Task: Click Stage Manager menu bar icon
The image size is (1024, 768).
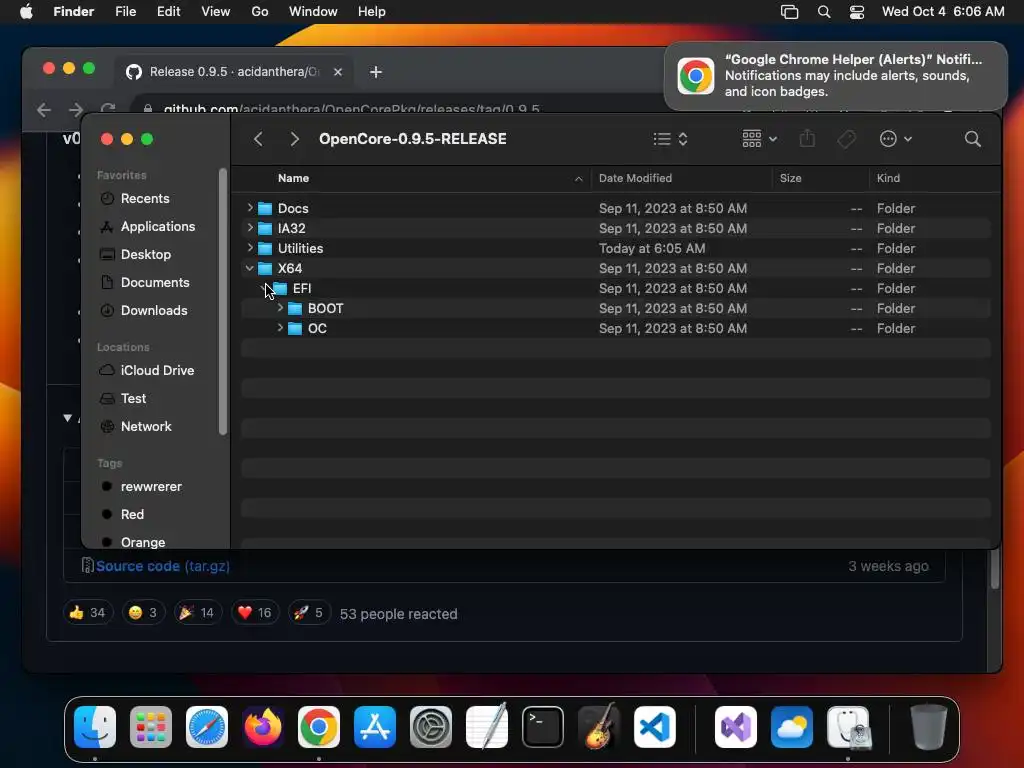Action: pyautogui.click(x=790, y=12)
